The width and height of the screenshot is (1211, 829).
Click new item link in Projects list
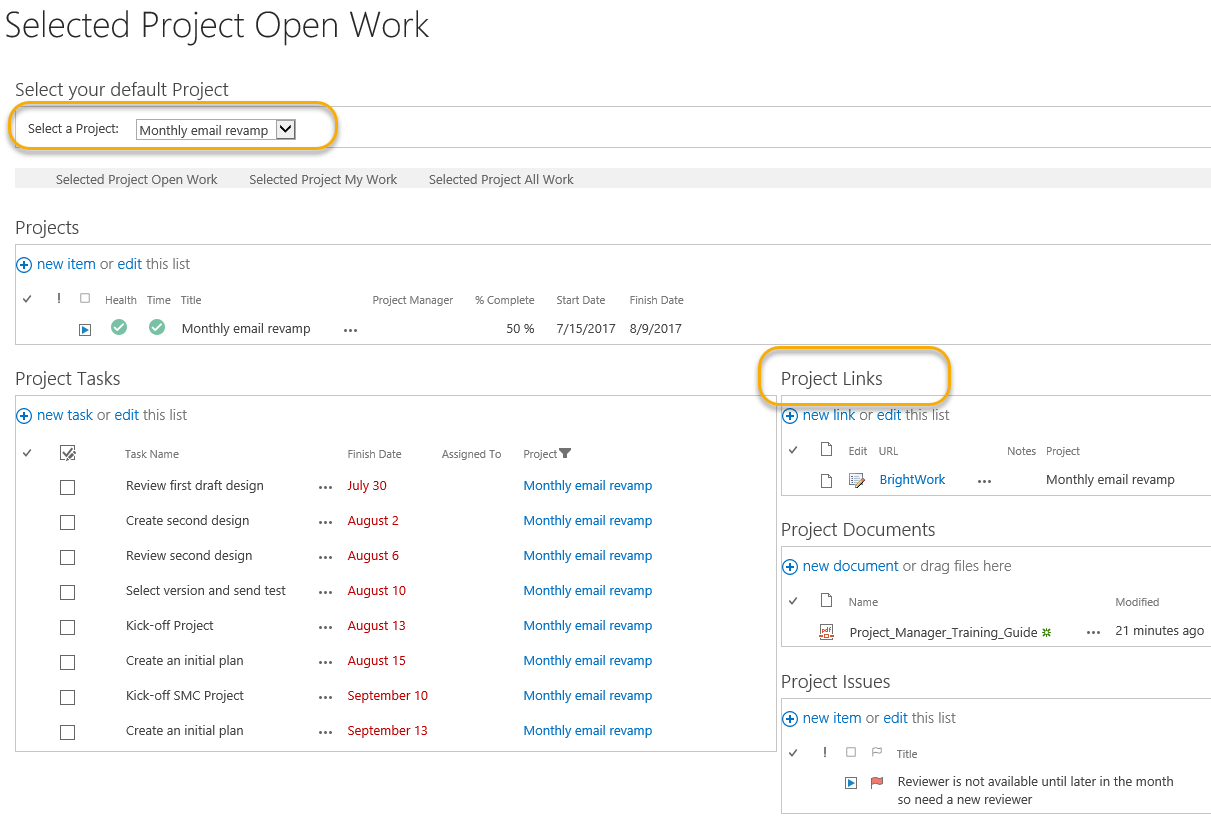coord(66,264)
